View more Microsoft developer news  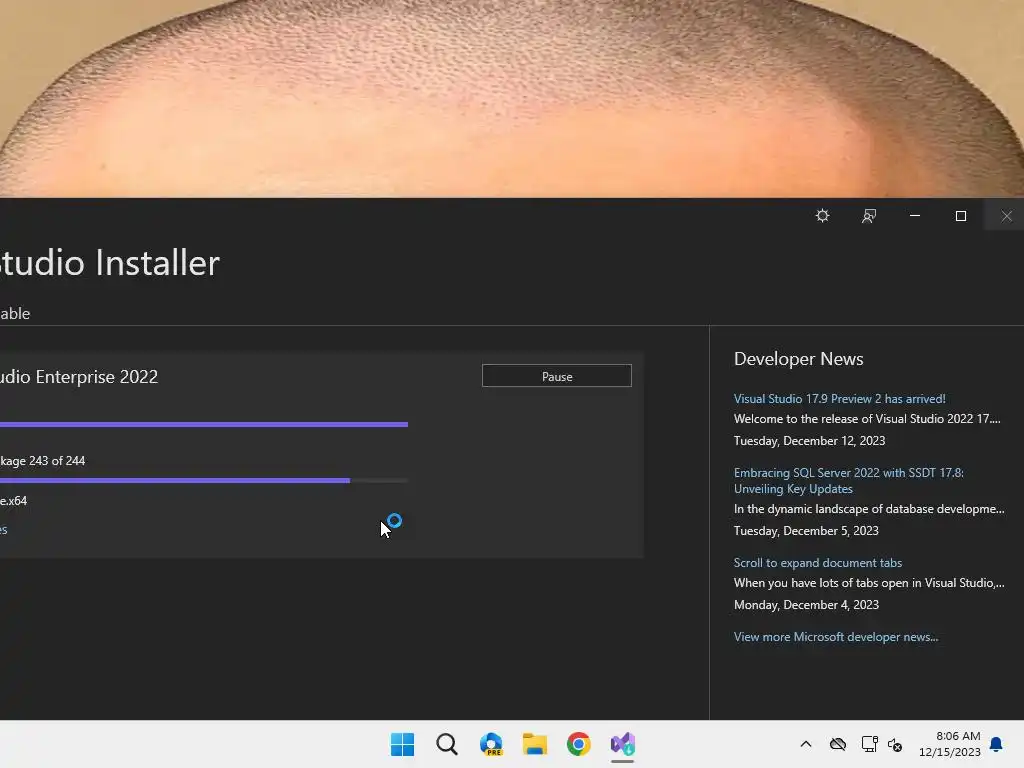836,637
